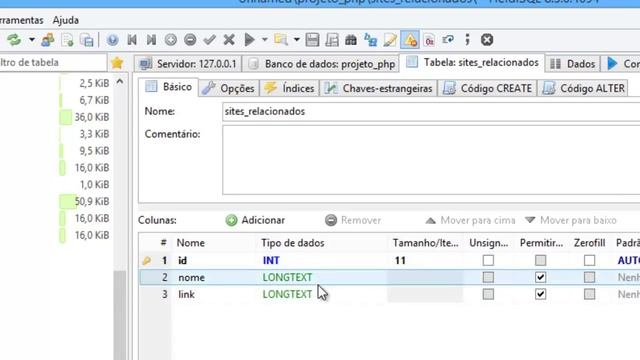Viewport: 640px width, 360px height.
Task: Open the Chaves-estrangeiras tab
Action: [378, 88]
